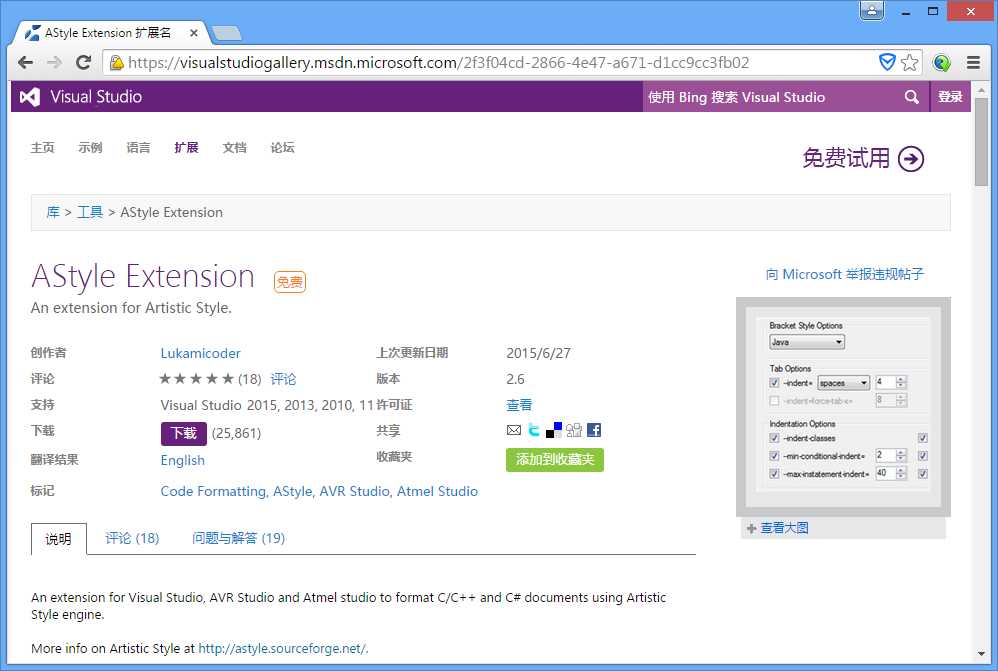Switch to the 问题与解答 (19) tab
Screen dimensions: 998x671
pyautogui.click(x=239, y=539)
